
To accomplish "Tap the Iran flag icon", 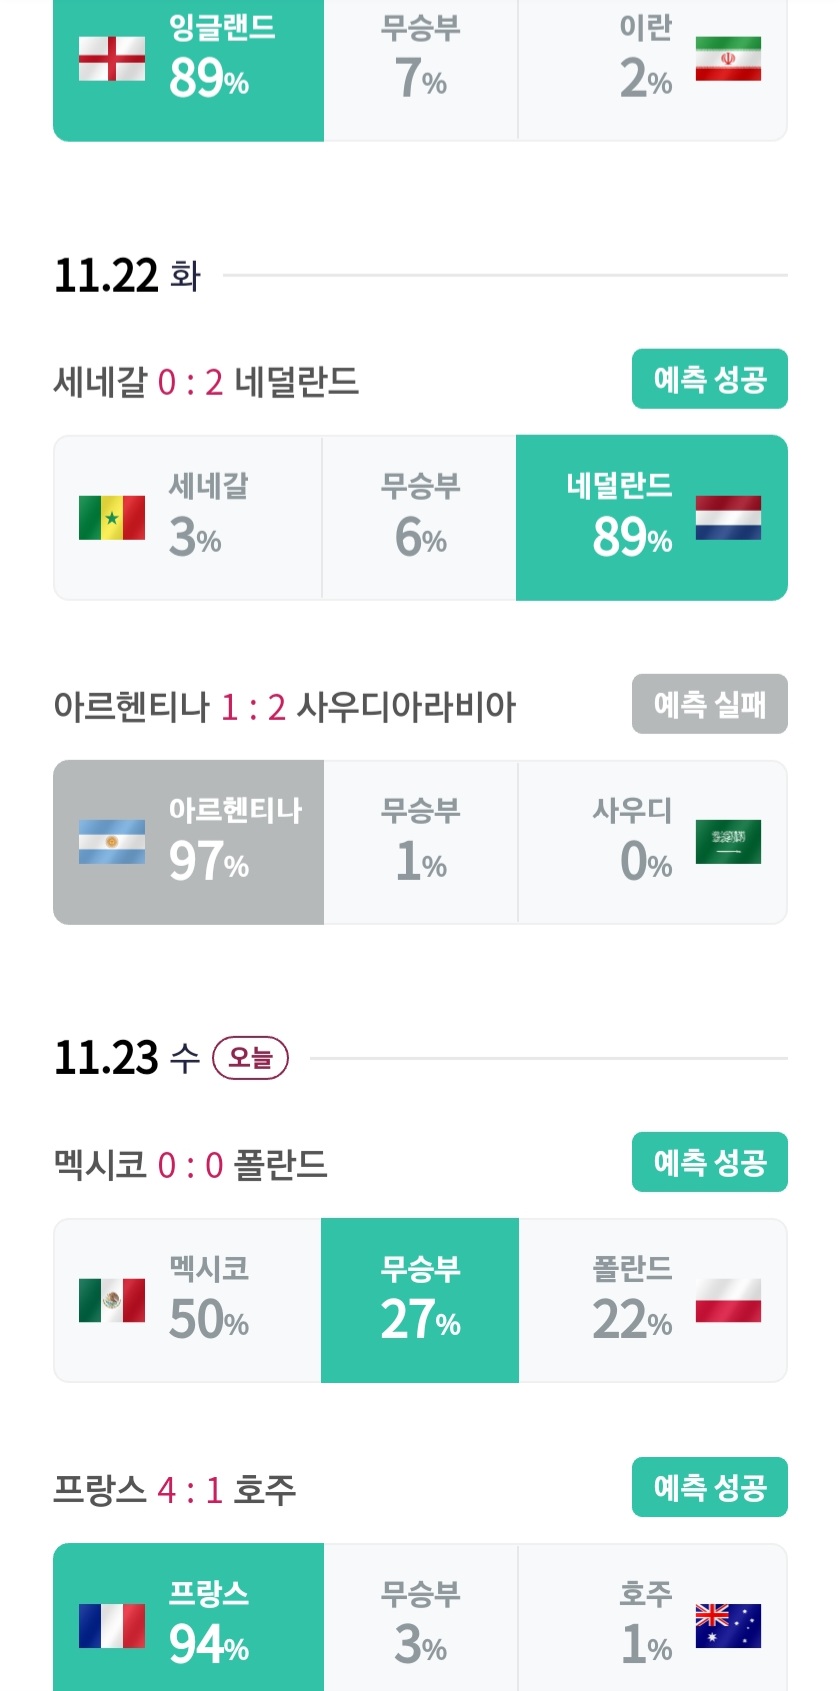I will [728, 59].
